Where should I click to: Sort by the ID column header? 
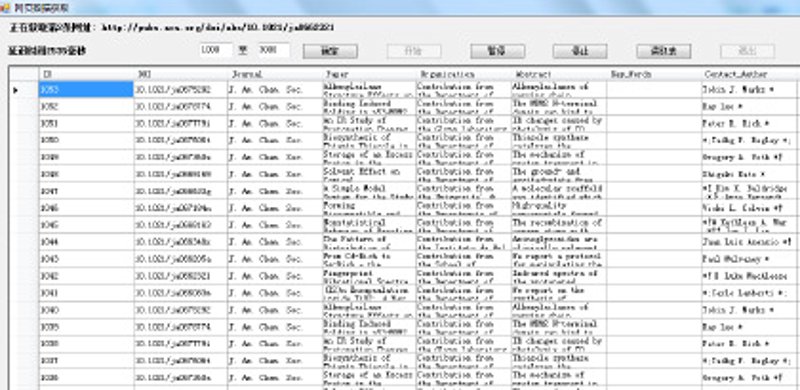[x=86, y=75]
